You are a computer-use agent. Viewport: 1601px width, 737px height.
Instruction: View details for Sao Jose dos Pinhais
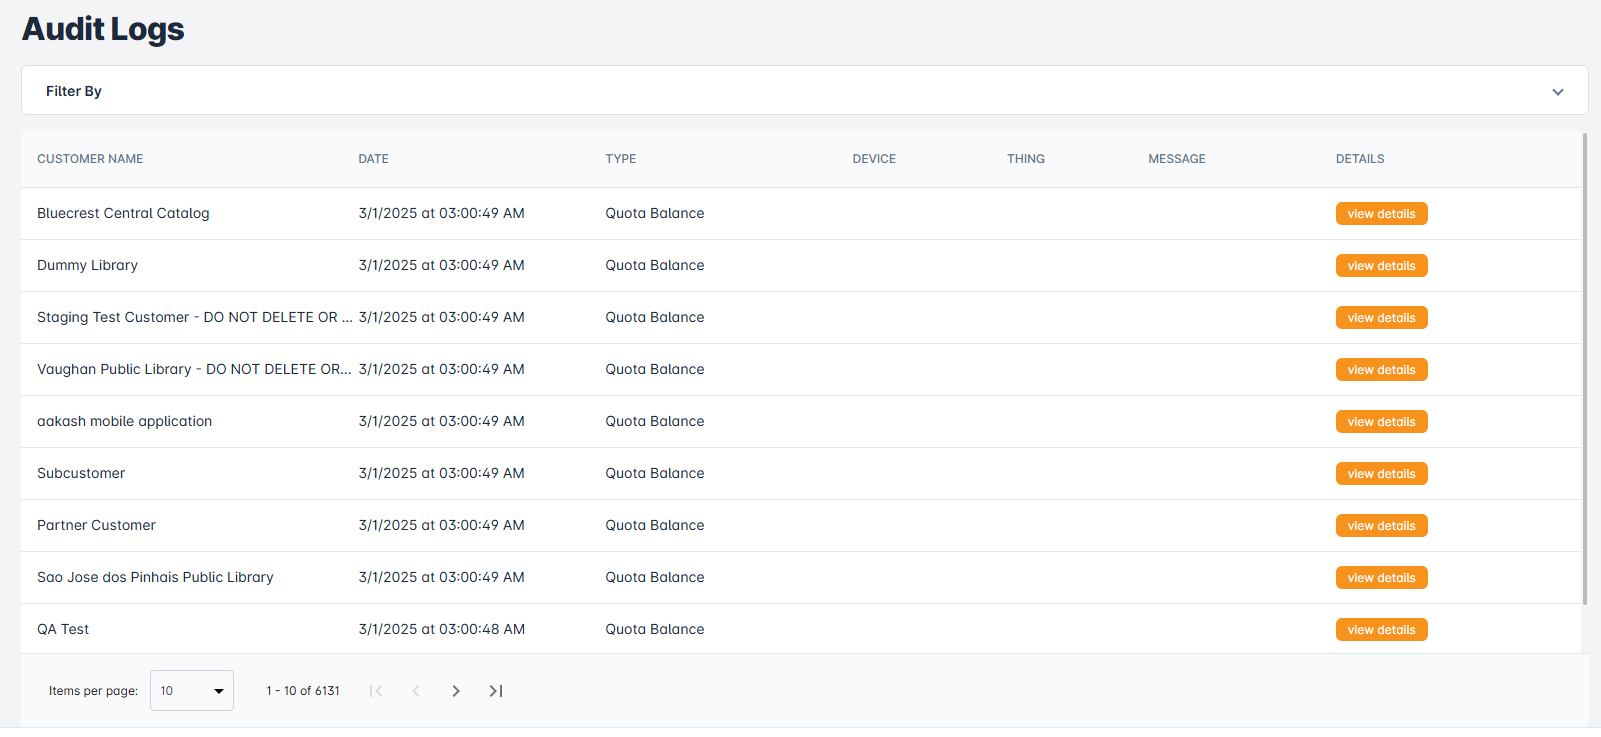tap(1381, 578)
